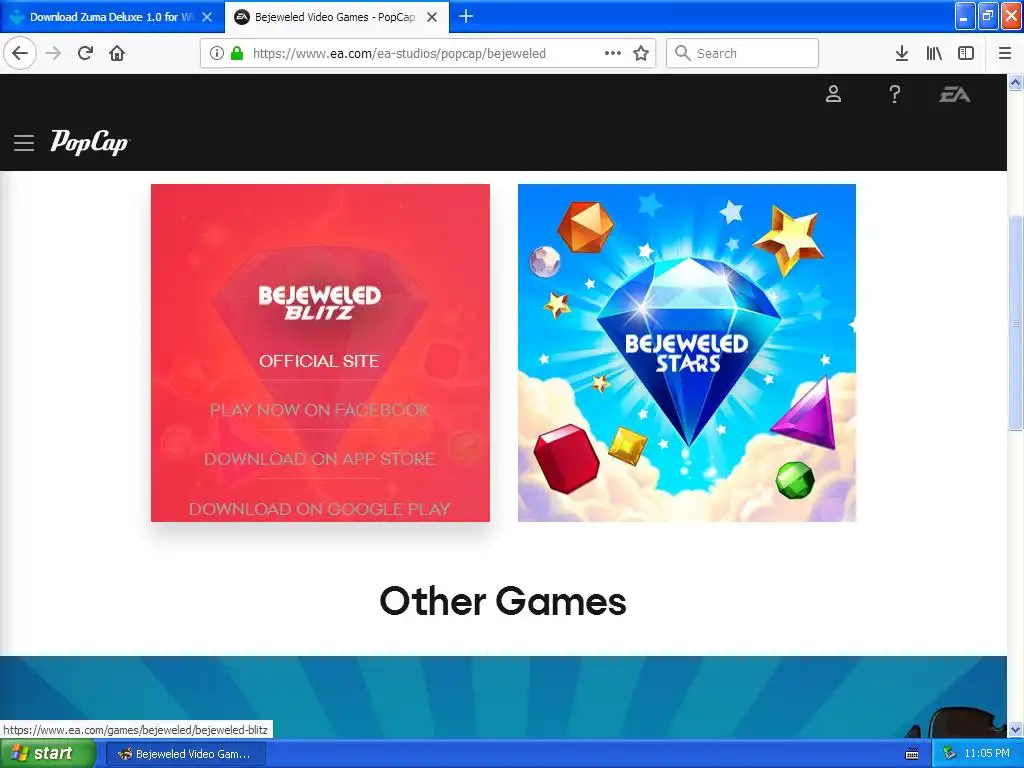Click the green secure padlock icon

(237, 53)
